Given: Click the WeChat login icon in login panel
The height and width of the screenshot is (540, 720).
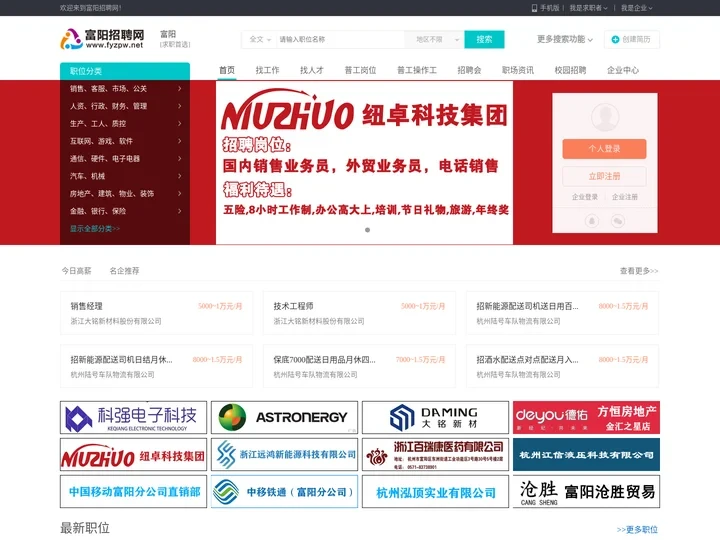Looking at the screenshot, I should (618, 221).
